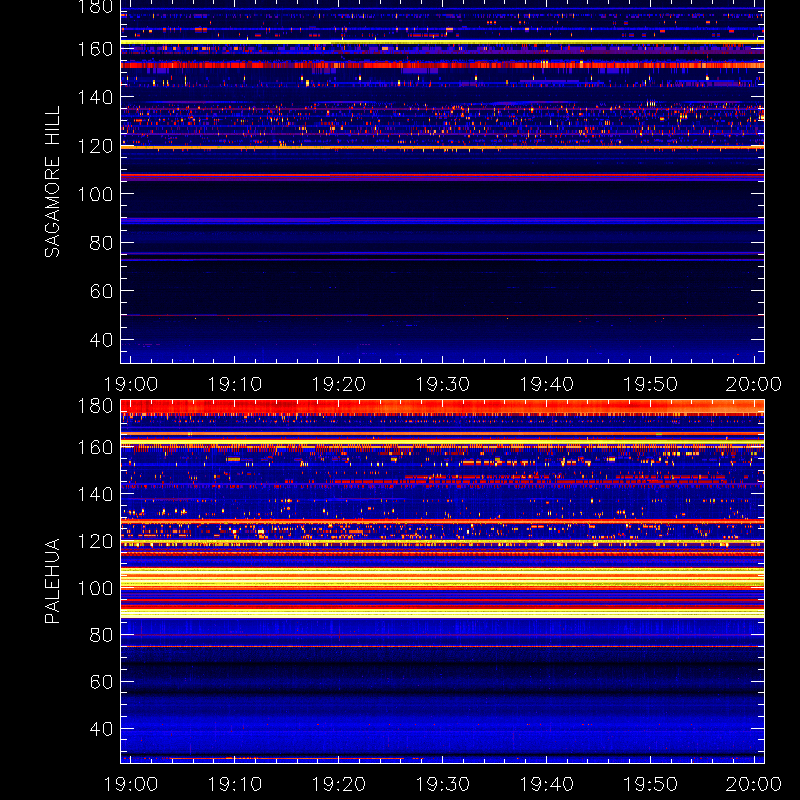Pick the 60 label on Palehua axis
Screen dimensions: 800x800
point(101,682)
